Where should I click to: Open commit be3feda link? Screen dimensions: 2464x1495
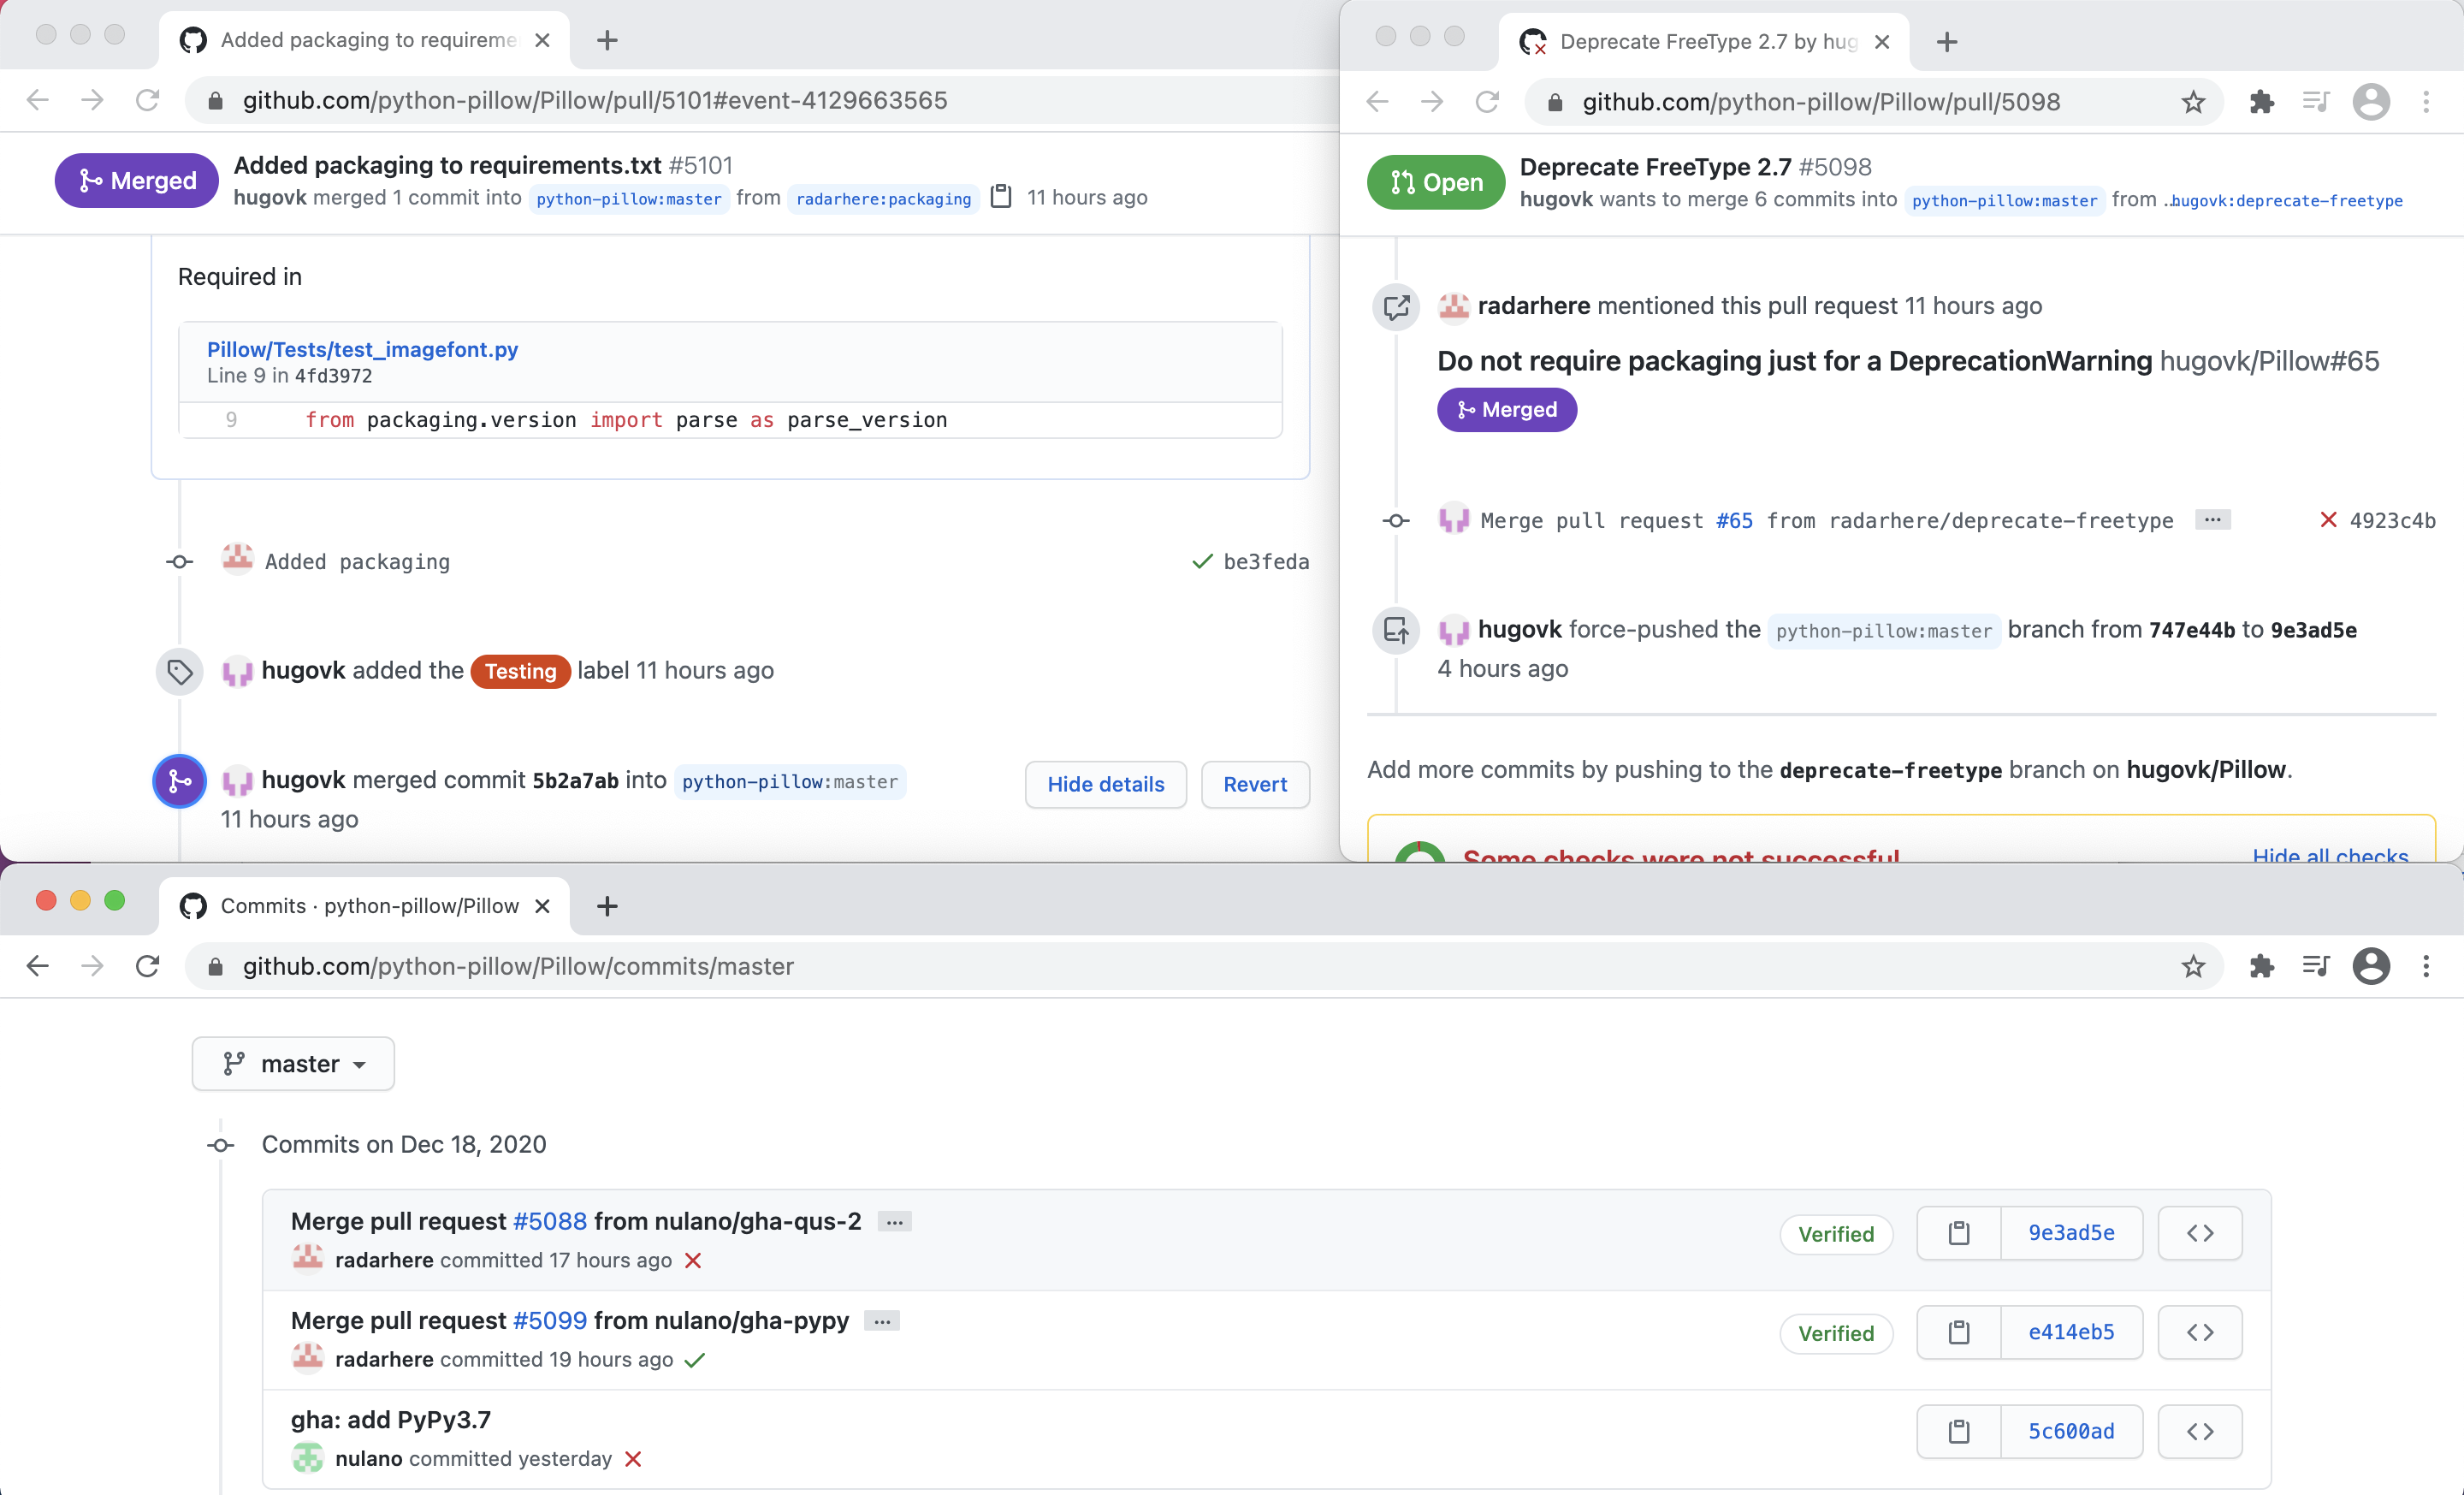pos(1266,561)
